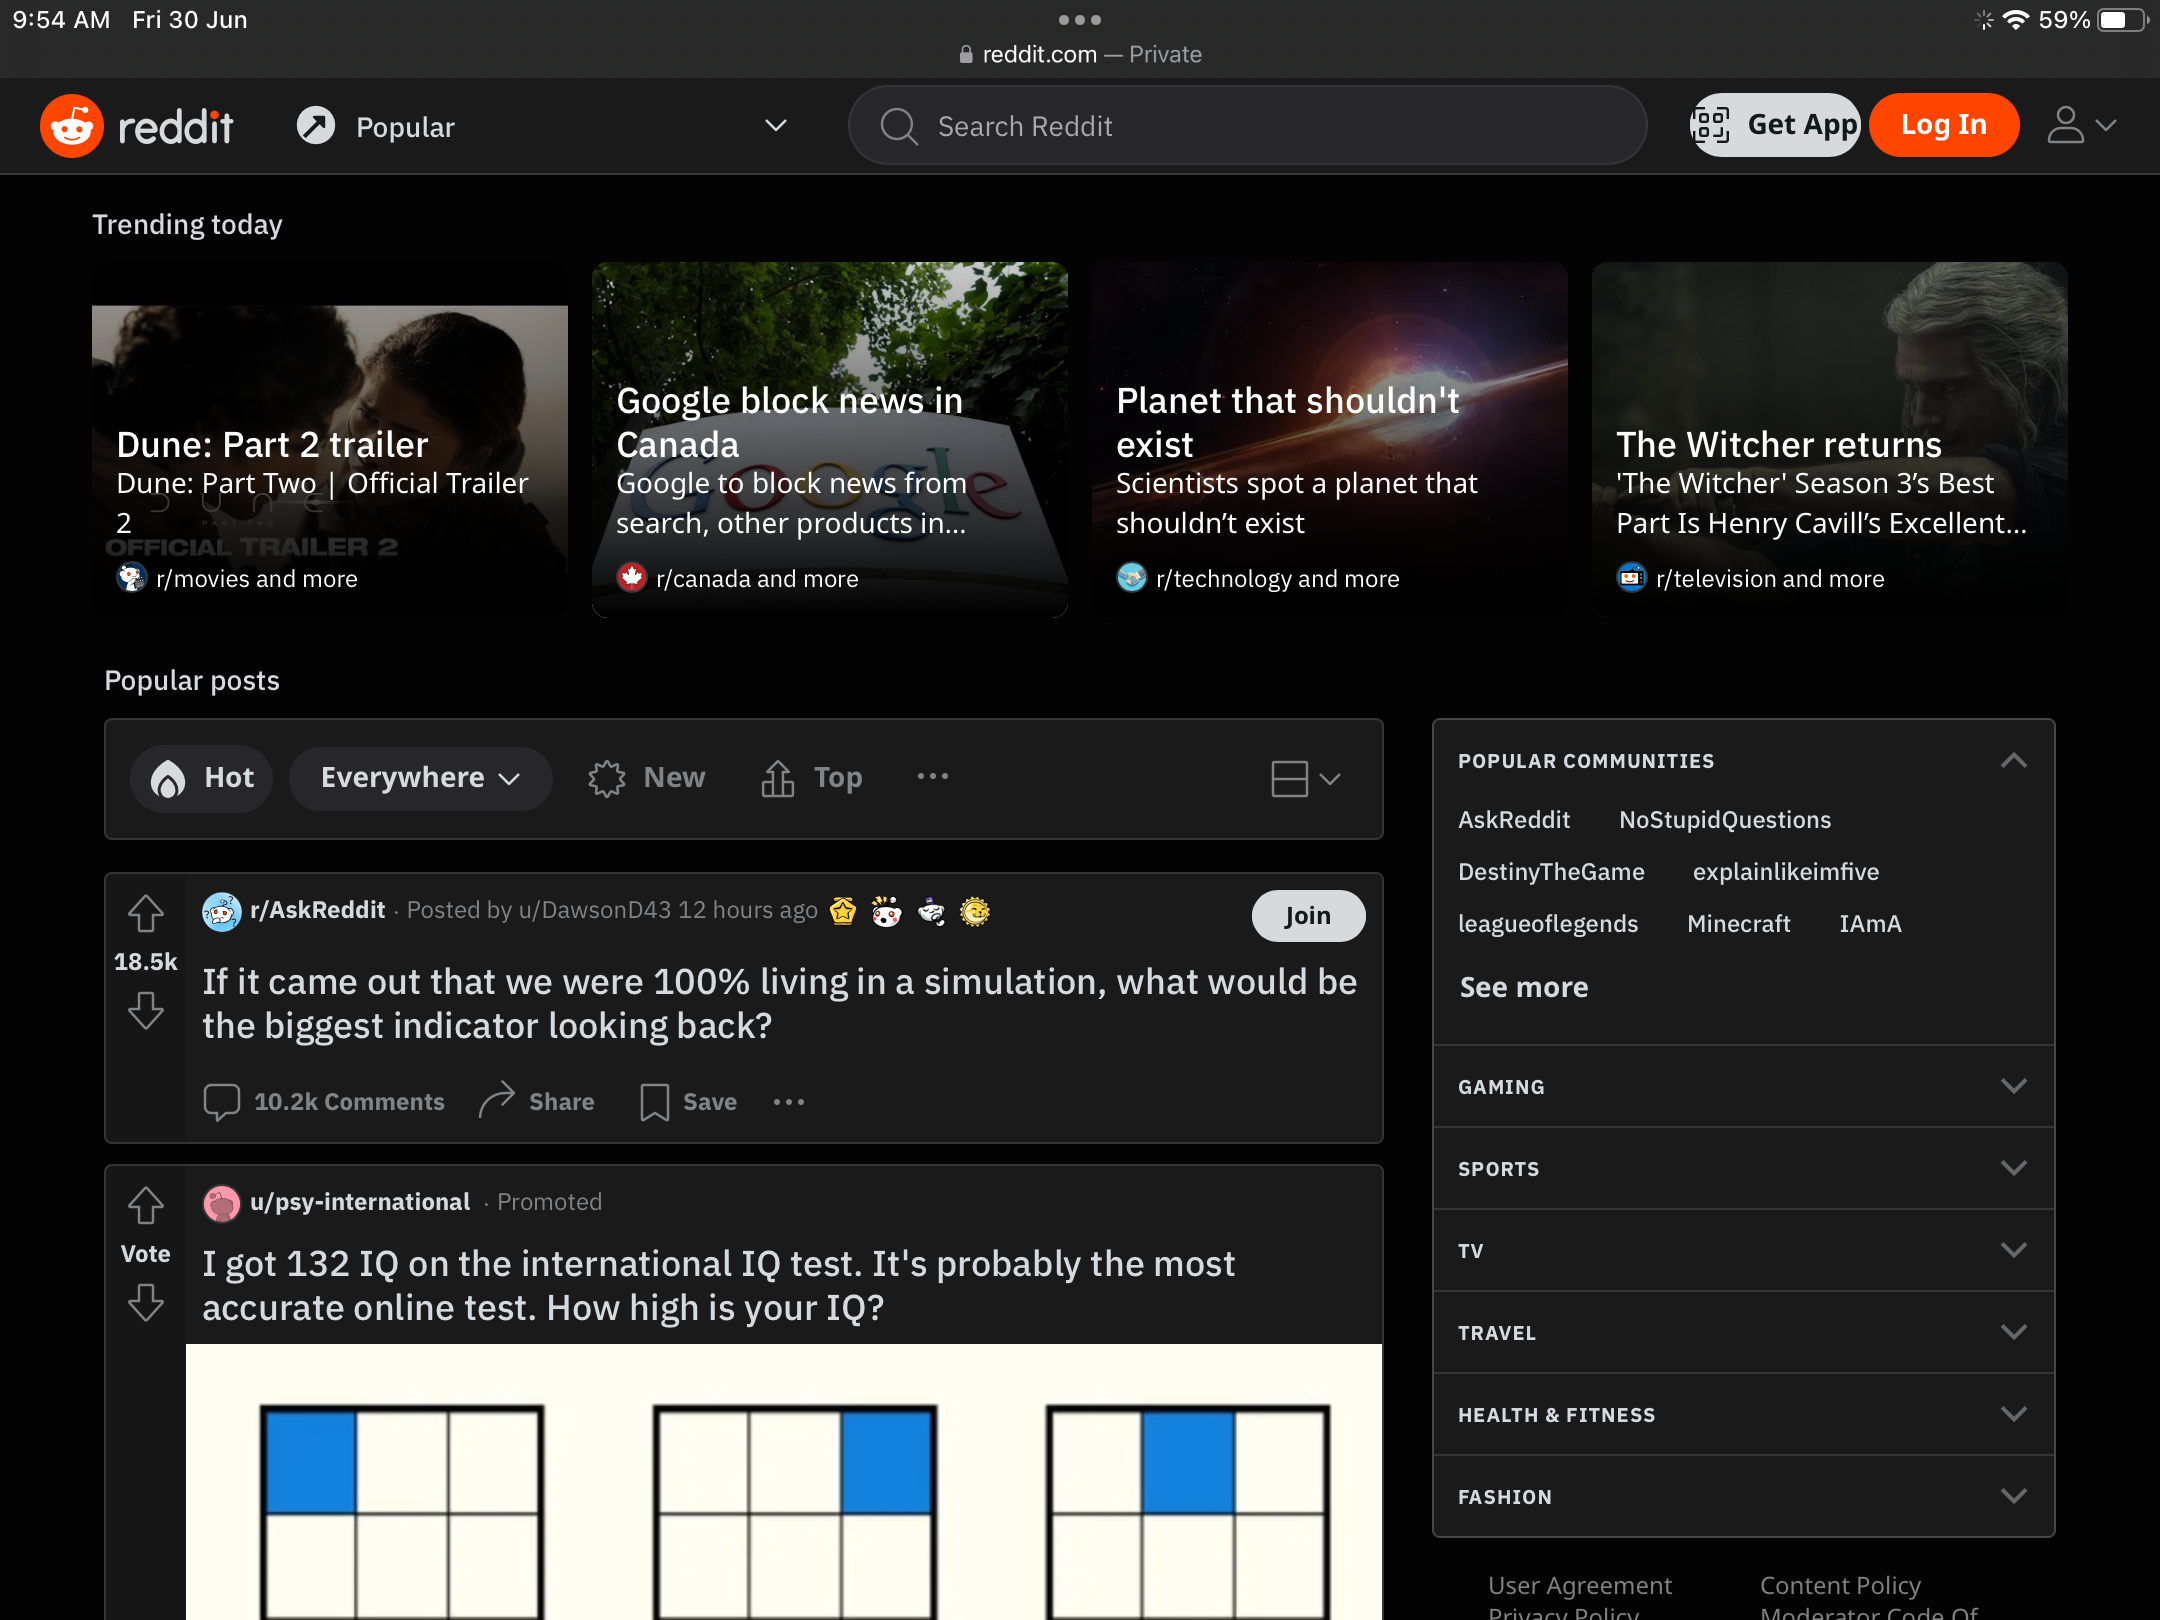This screenshot has height=1620, width=2160.
Task: Click the Reddit snoo logo icon
Action: click(72, 126)
